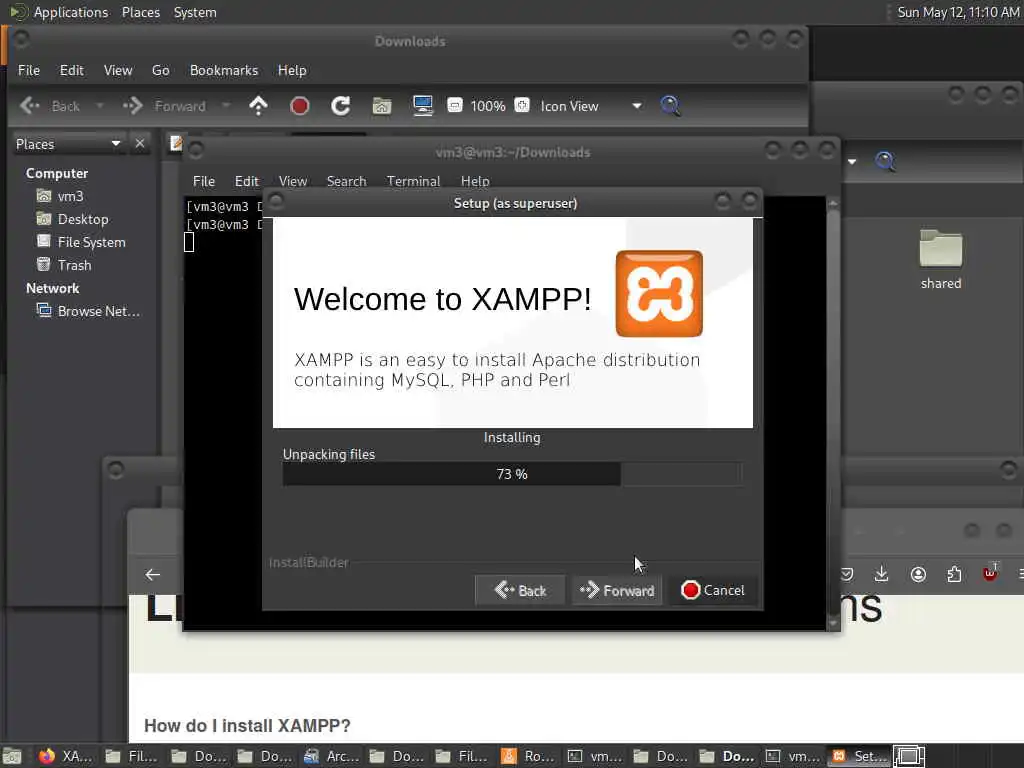Select the Ro... taskbar entry
This screenshot has height=768, width=1024.
(x=529, y=756)
